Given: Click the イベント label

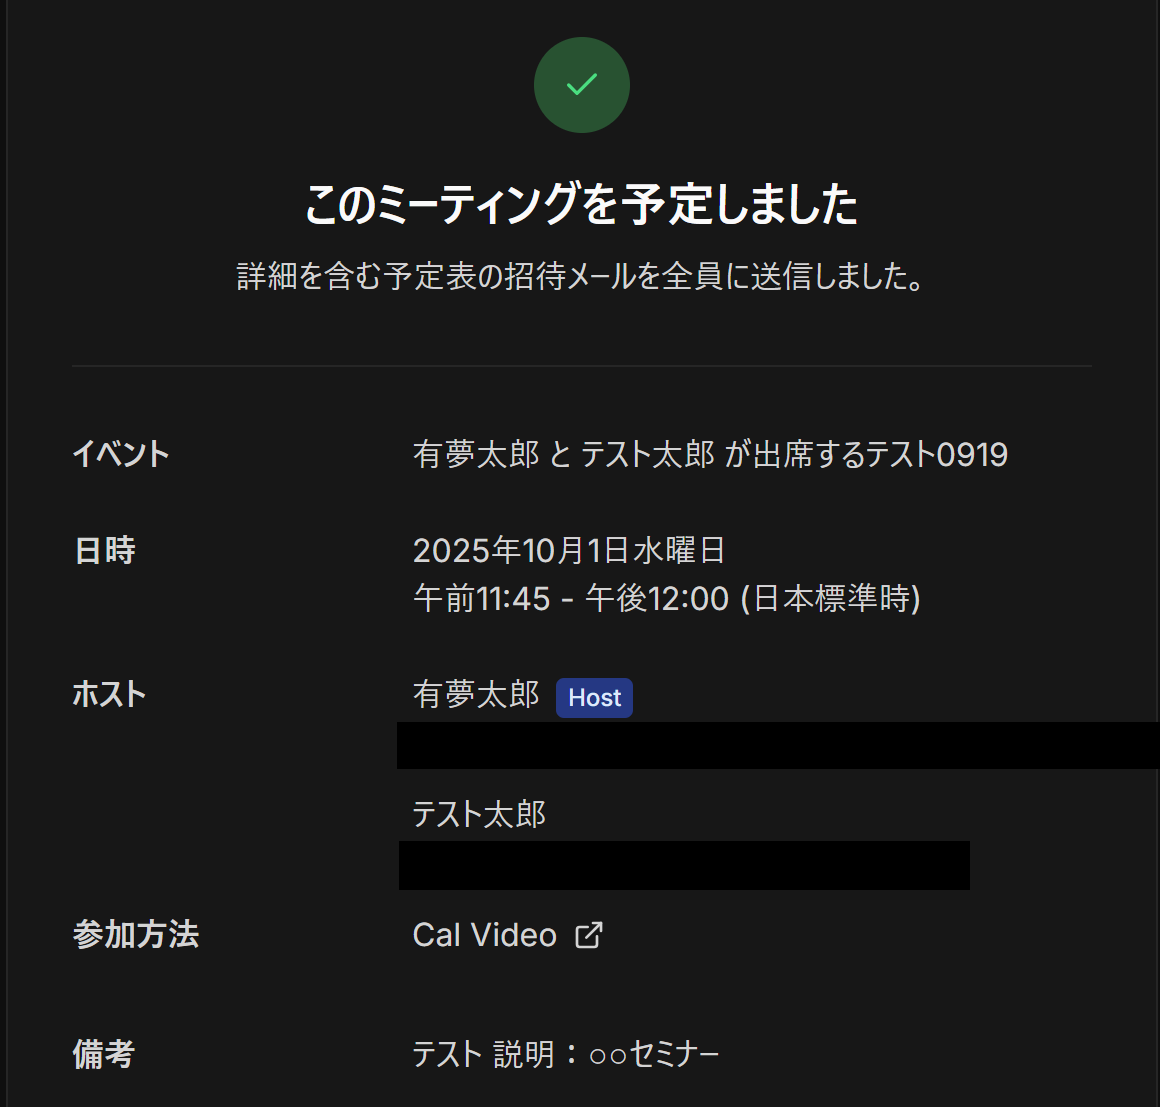Looking at the screenshot, I should pos(121,454).
